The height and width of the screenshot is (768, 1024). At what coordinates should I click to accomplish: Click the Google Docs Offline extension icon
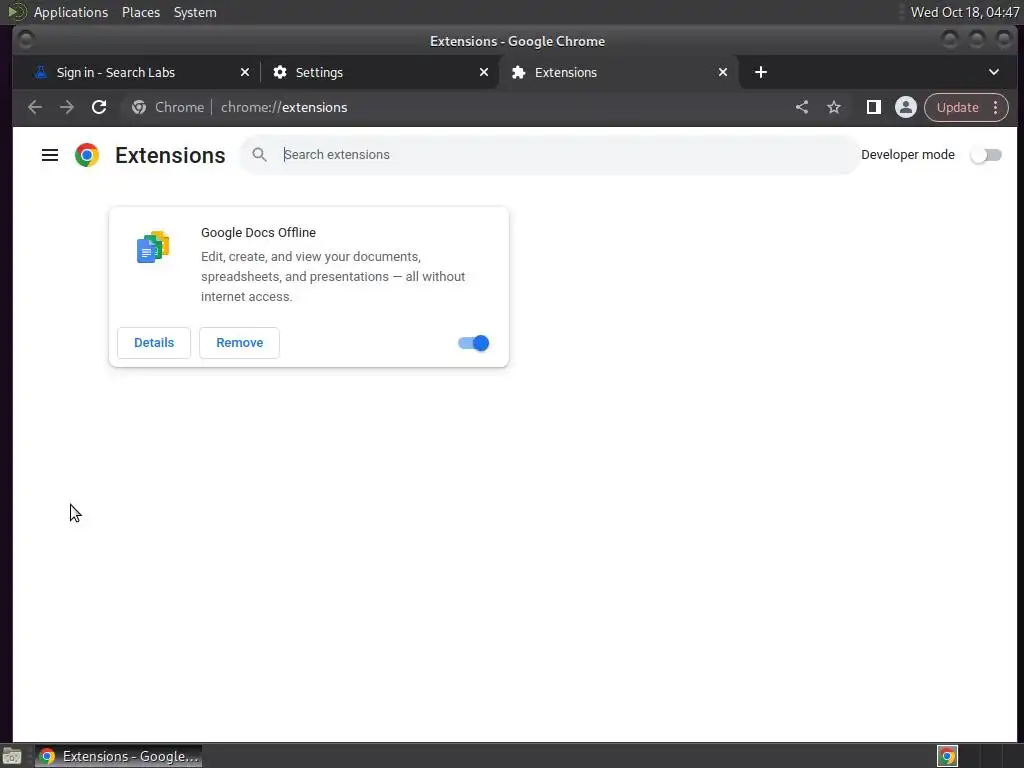click(153, 247)
